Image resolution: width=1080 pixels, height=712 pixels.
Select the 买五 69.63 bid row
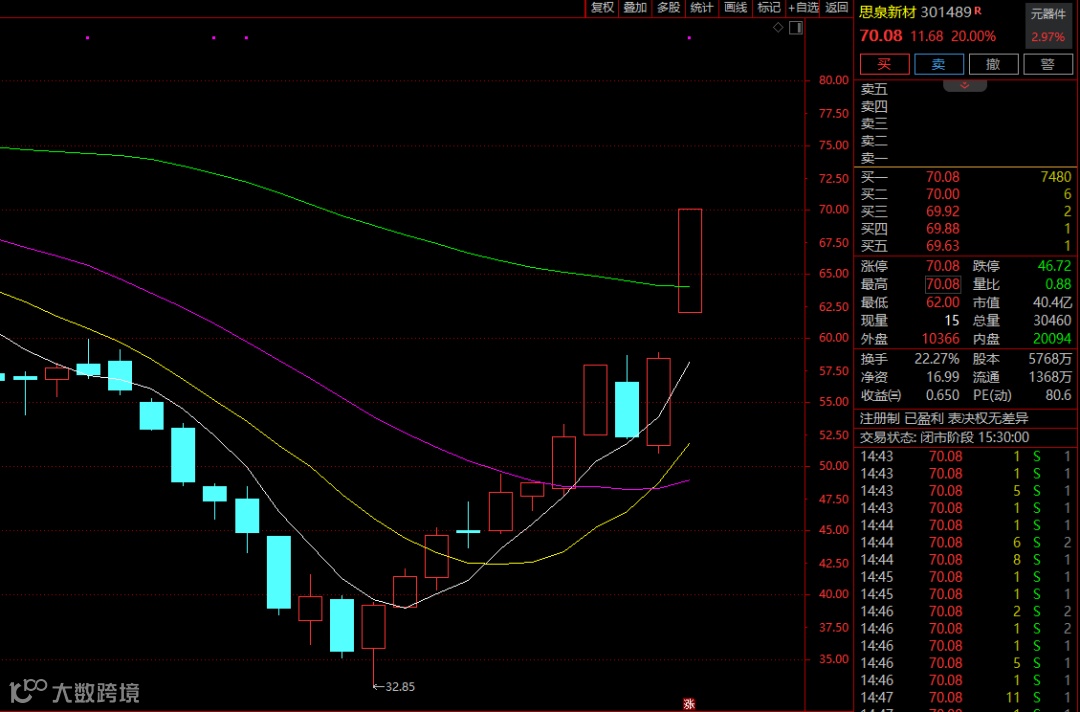pos(966,246)
